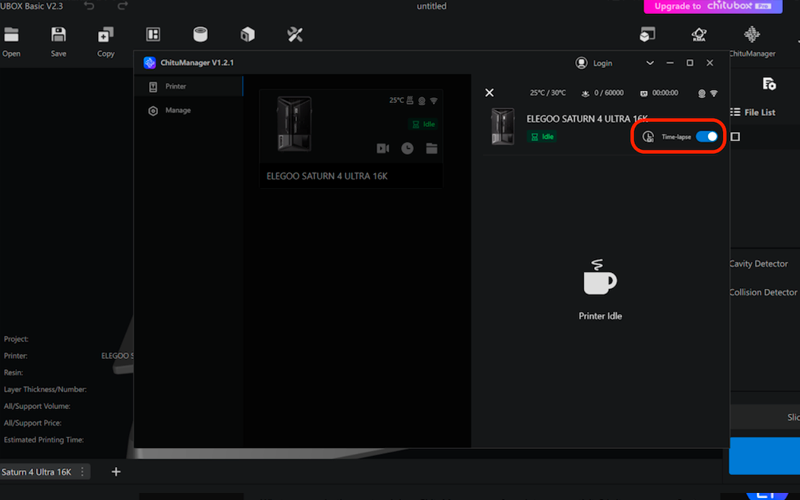This screenshot has width=800, height=500.
Task: Click the Copy icon in toolbar
Action: (106, 35)
